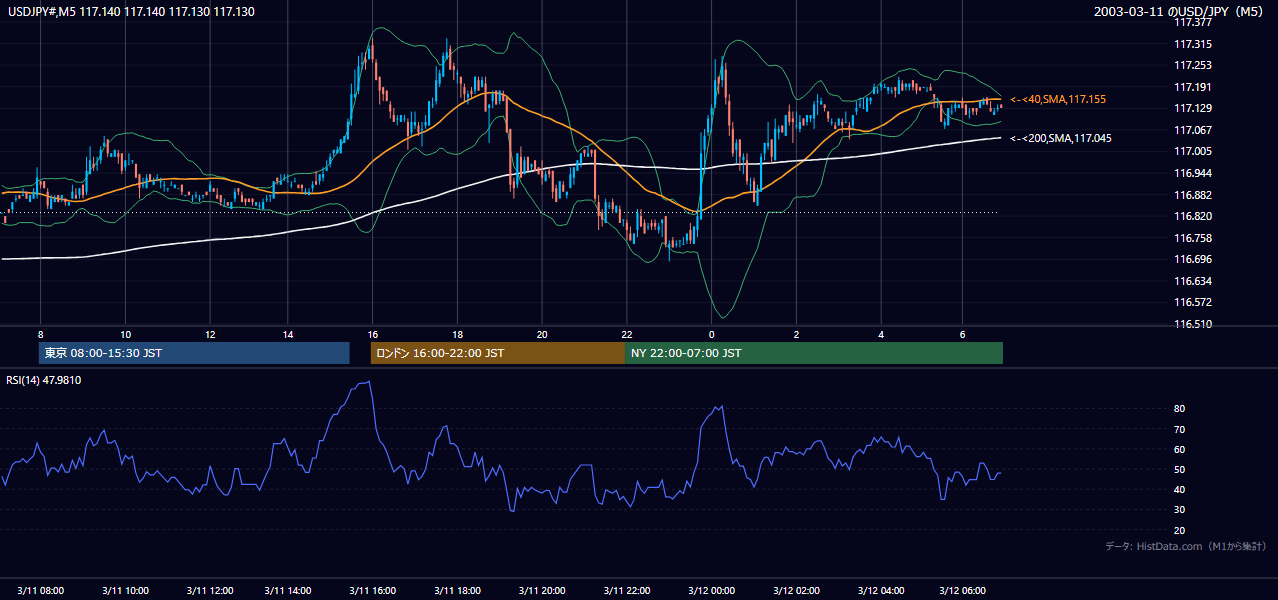Click the hour label 0 under the price chart
Image resolution: width=1278 pixels, height=600 pixels.
tap(711, 334)
